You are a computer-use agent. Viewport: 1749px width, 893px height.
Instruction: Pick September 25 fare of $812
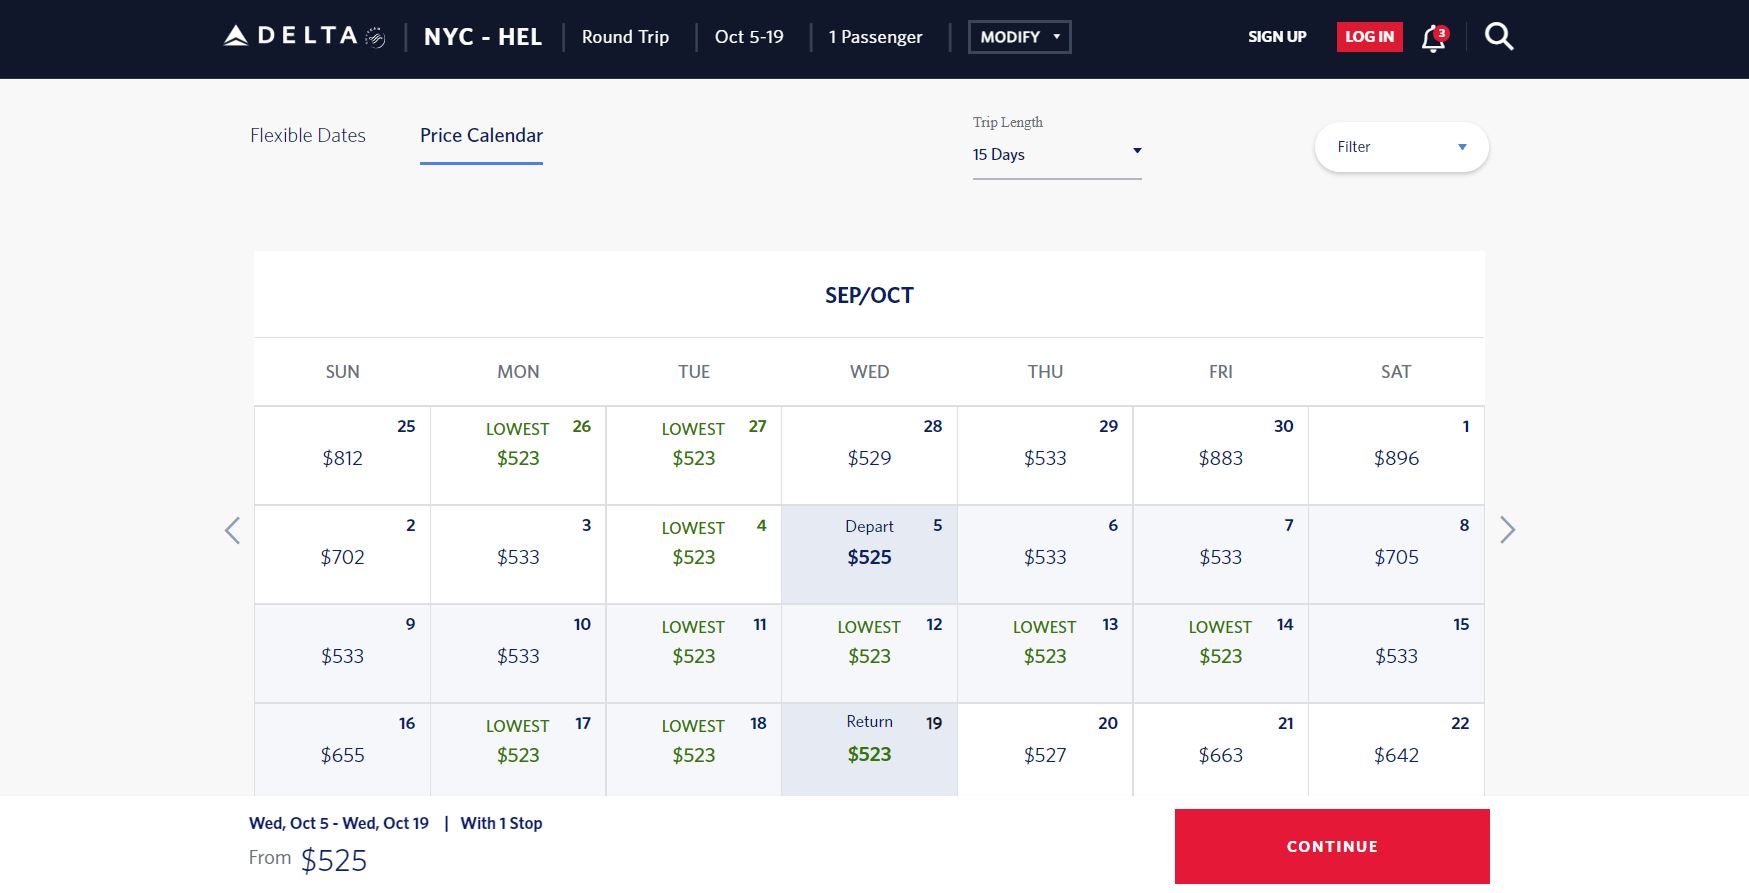click(342, 456)
